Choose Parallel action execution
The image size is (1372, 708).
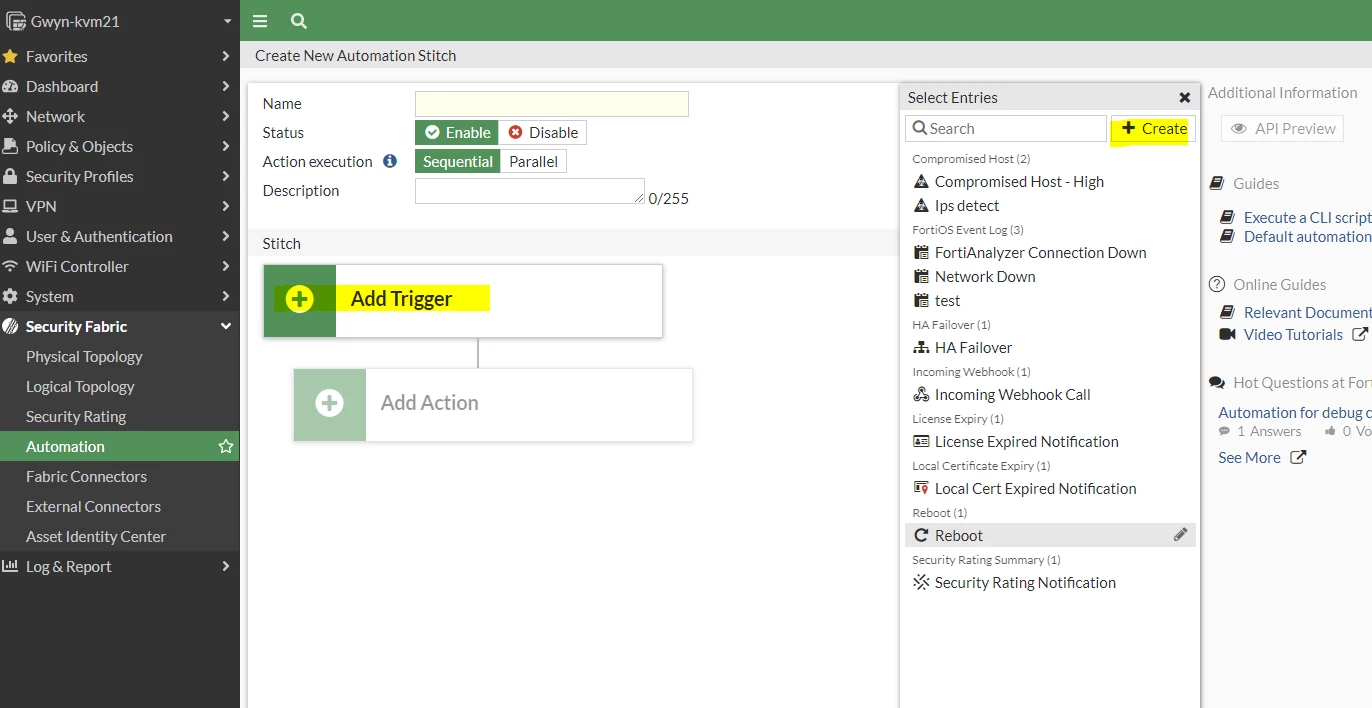coord(534,162)
